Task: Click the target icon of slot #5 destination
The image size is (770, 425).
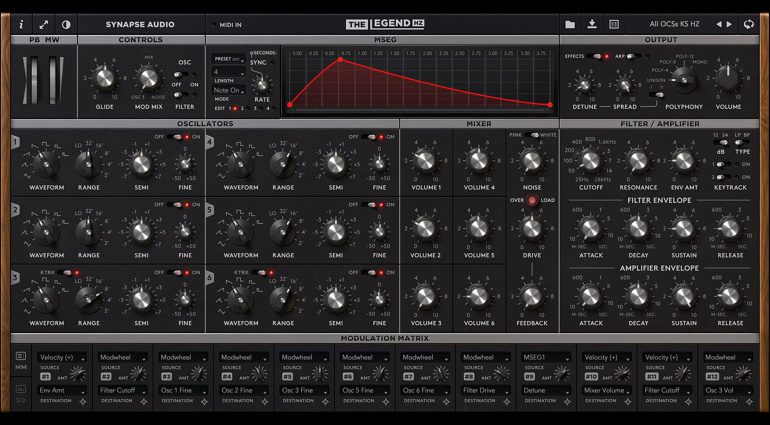Action: pos(325,401)
